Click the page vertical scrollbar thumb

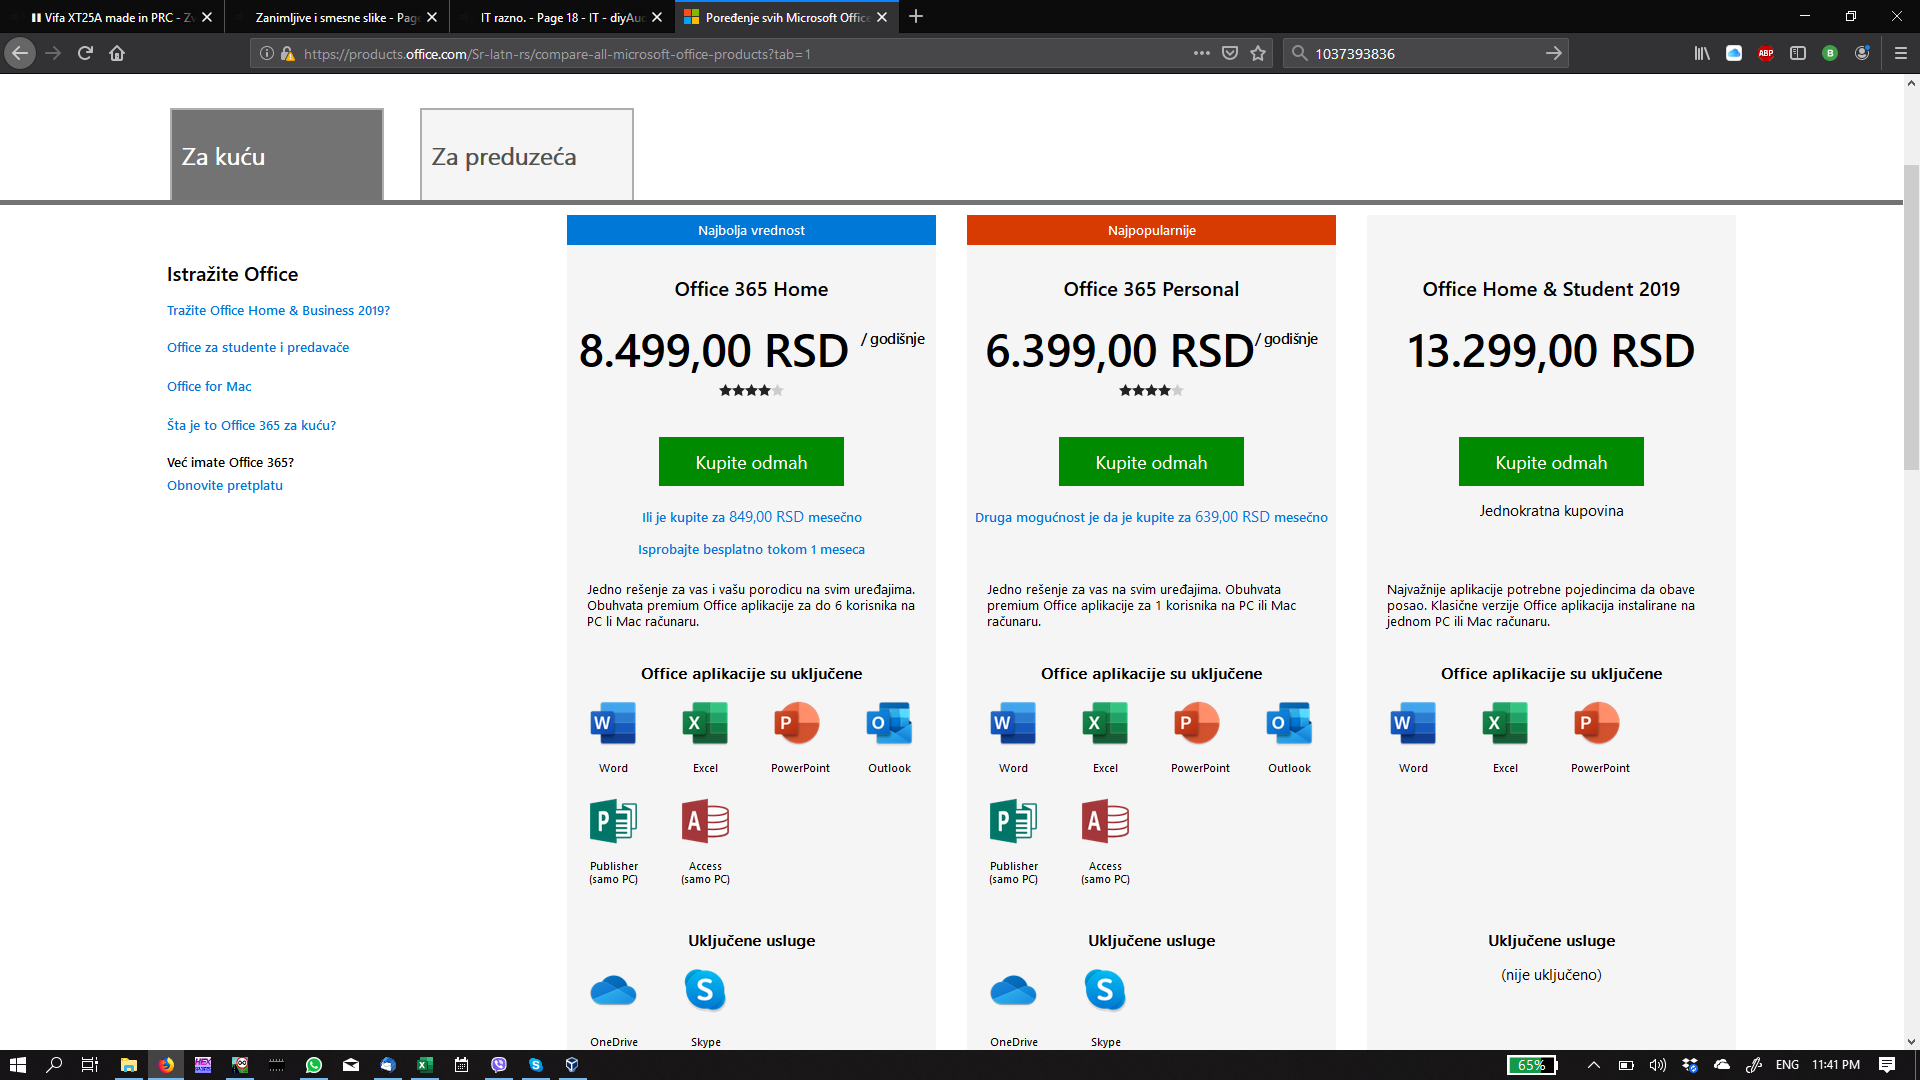pyautogui.click(x=1911, y=318)
